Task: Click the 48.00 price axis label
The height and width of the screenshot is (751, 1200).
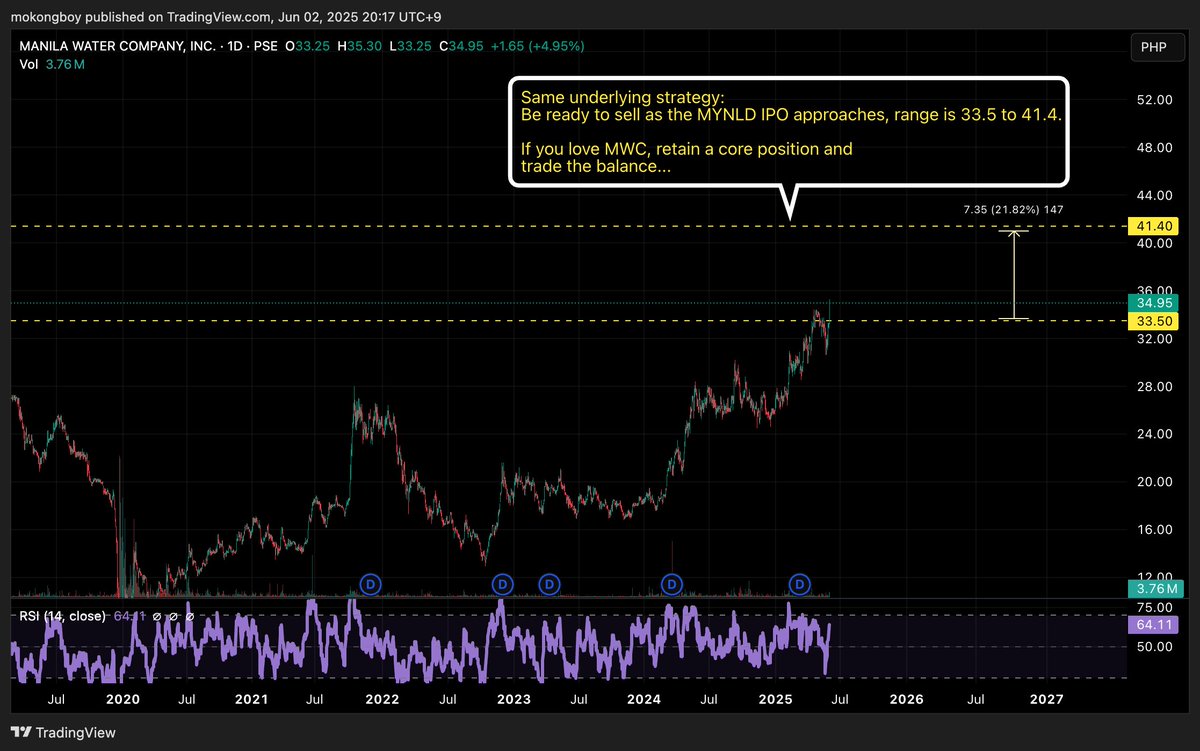Action: click(x=1153, y=148)
